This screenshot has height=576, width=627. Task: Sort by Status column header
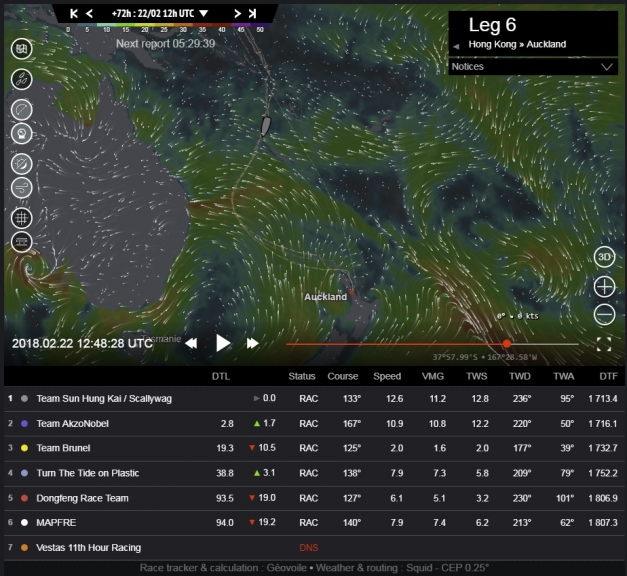click(302, 376)
